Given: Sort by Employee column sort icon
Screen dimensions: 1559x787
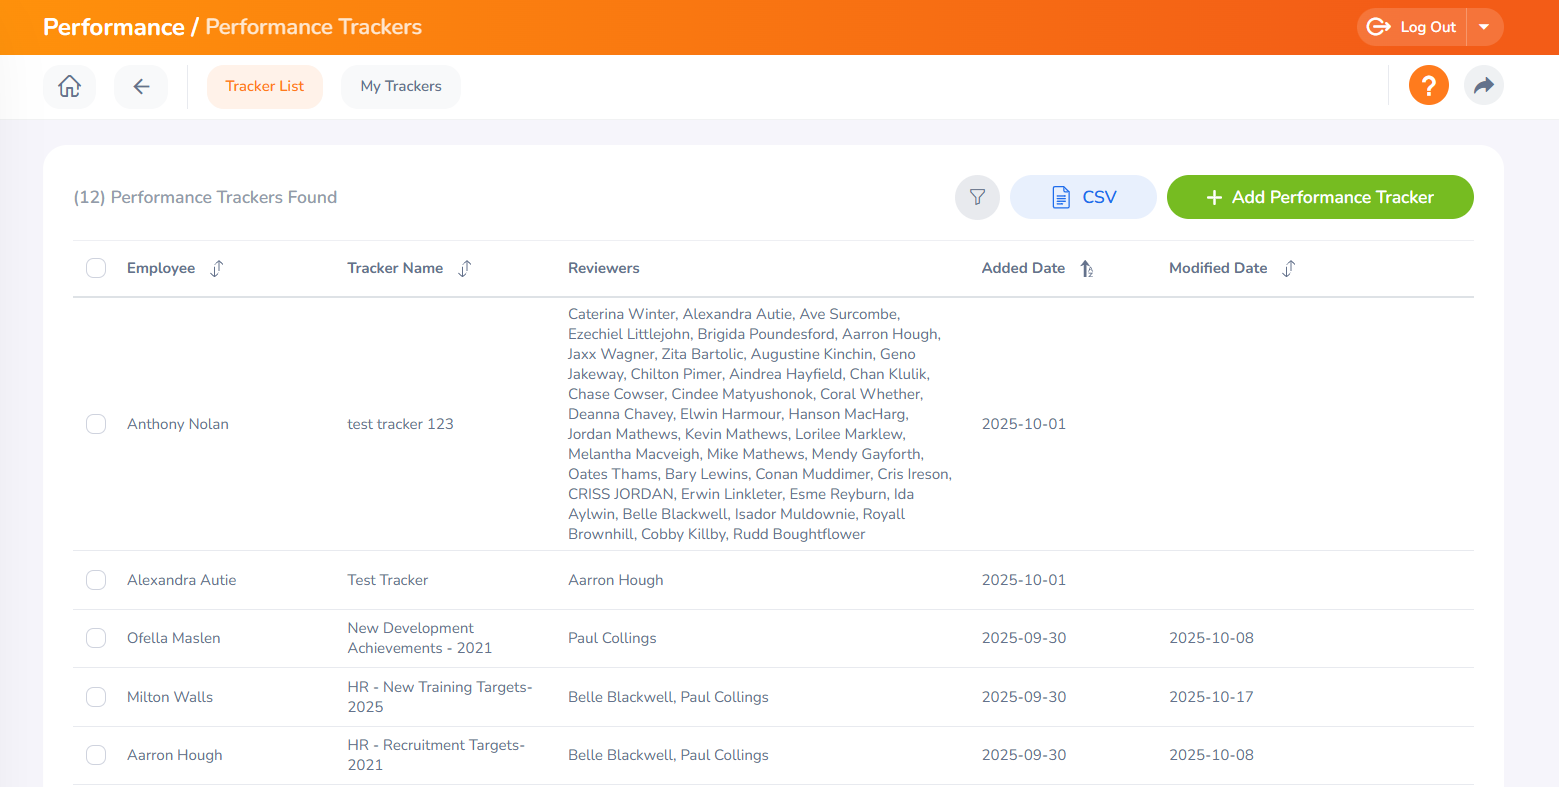Looking at the screenshot, I should (x=217, y=268).
